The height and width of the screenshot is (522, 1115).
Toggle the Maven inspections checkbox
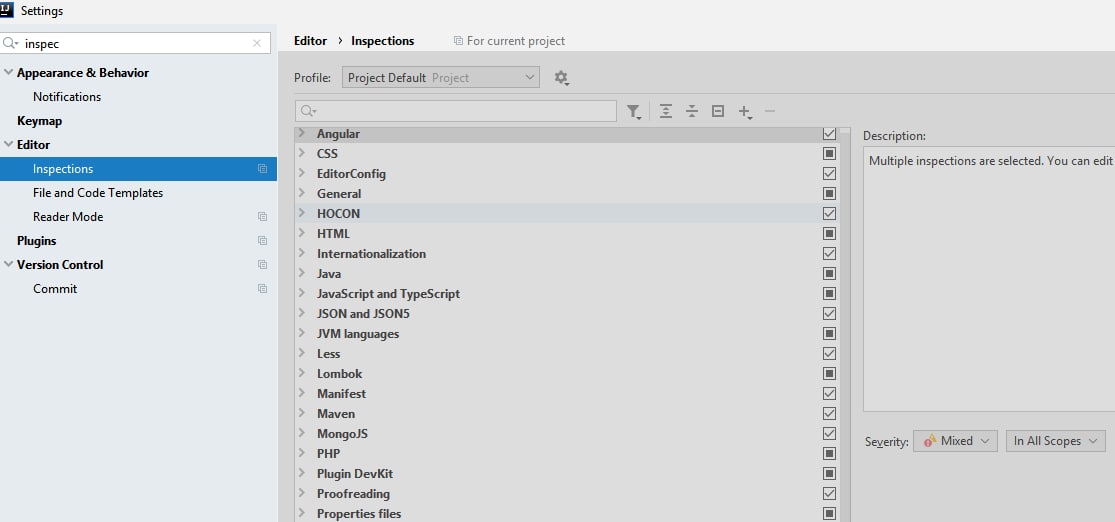point(829,414)
